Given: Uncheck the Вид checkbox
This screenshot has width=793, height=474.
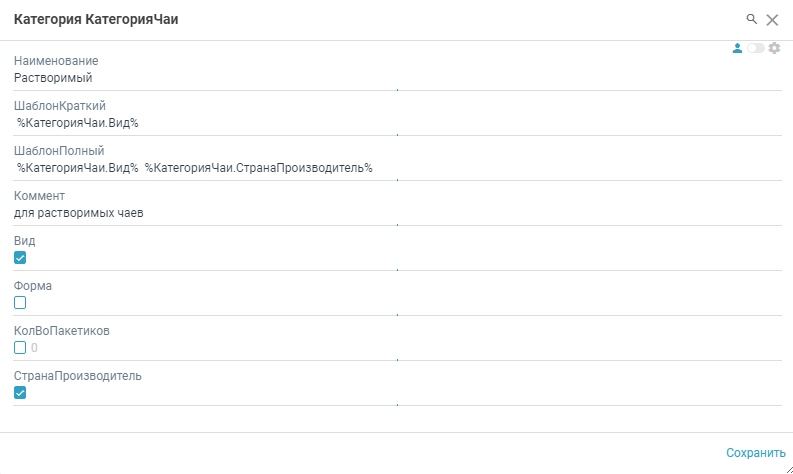Looking at the screenshot, I should (20, 258).
